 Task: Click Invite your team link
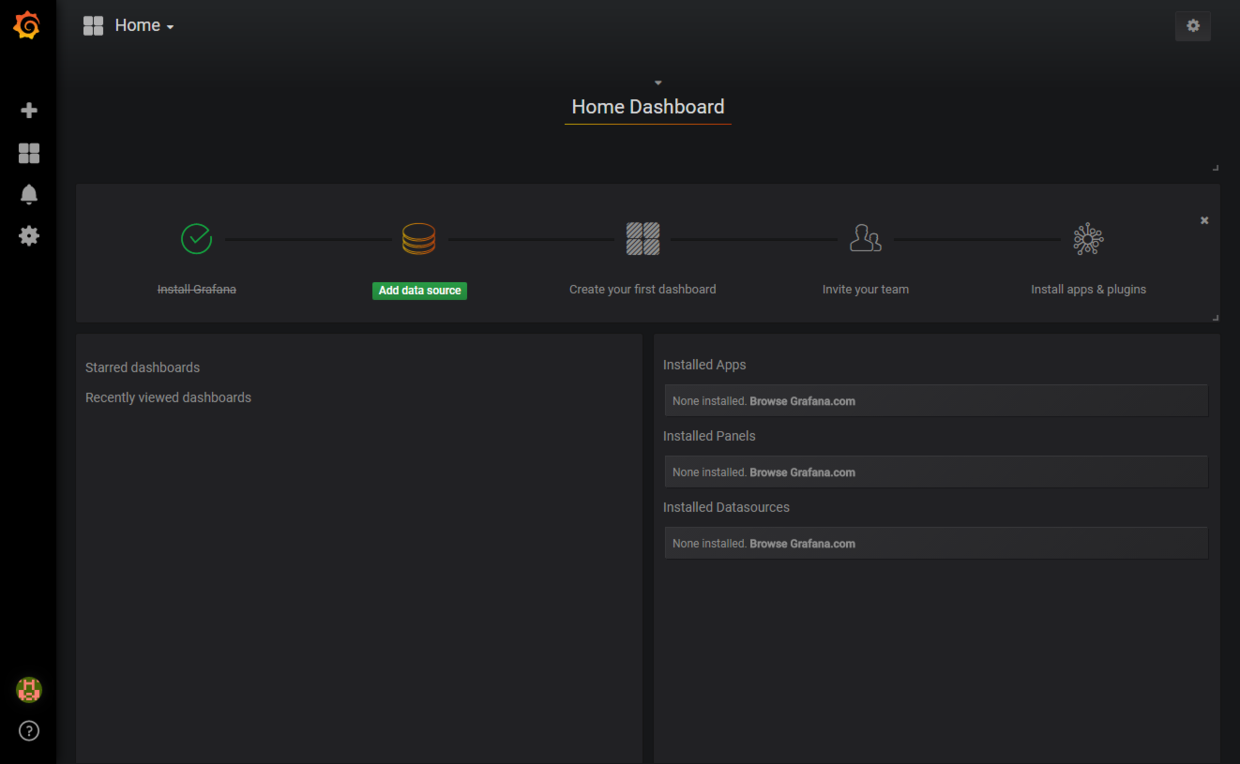[866, 289]
